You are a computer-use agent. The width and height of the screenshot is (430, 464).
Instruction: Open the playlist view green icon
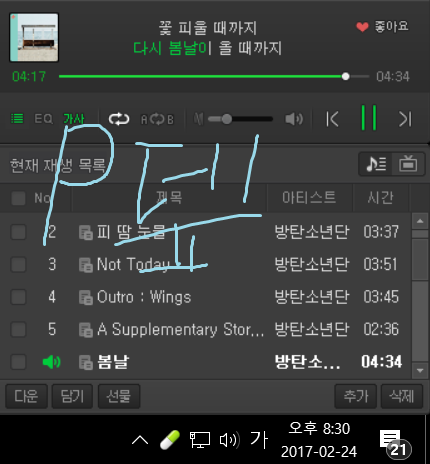17,118
